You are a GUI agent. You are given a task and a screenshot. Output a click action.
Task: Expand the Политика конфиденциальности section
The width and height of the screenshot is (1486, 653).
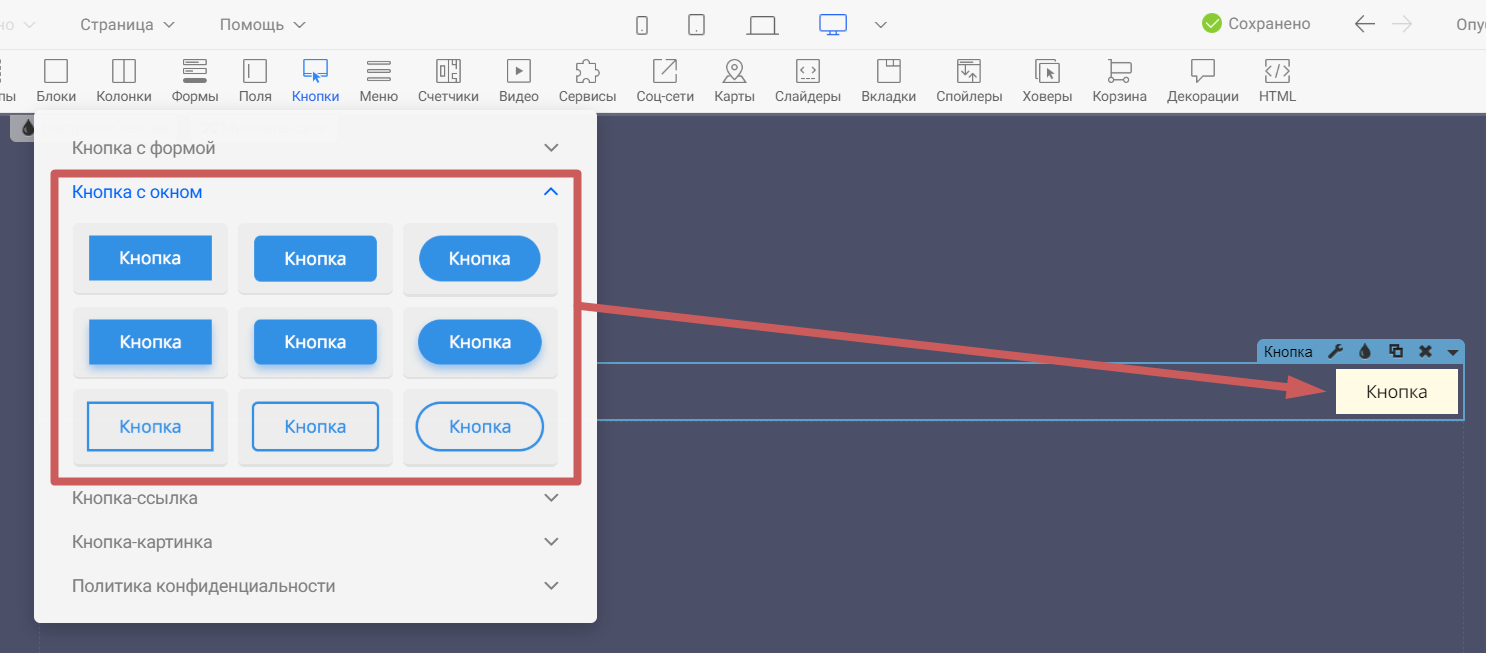pyautogui.click(x=314, y=586)
